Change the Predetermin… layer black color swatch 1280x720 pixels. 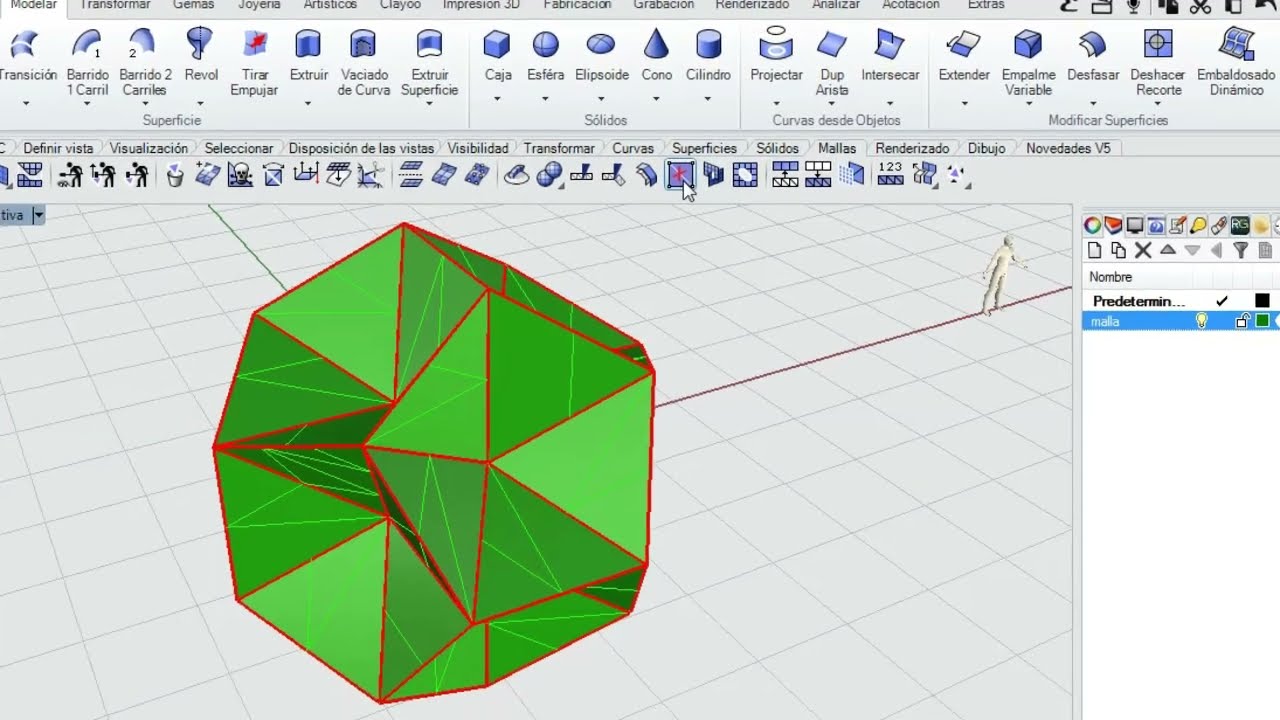pyautogui.click(x=1262, y=301)
